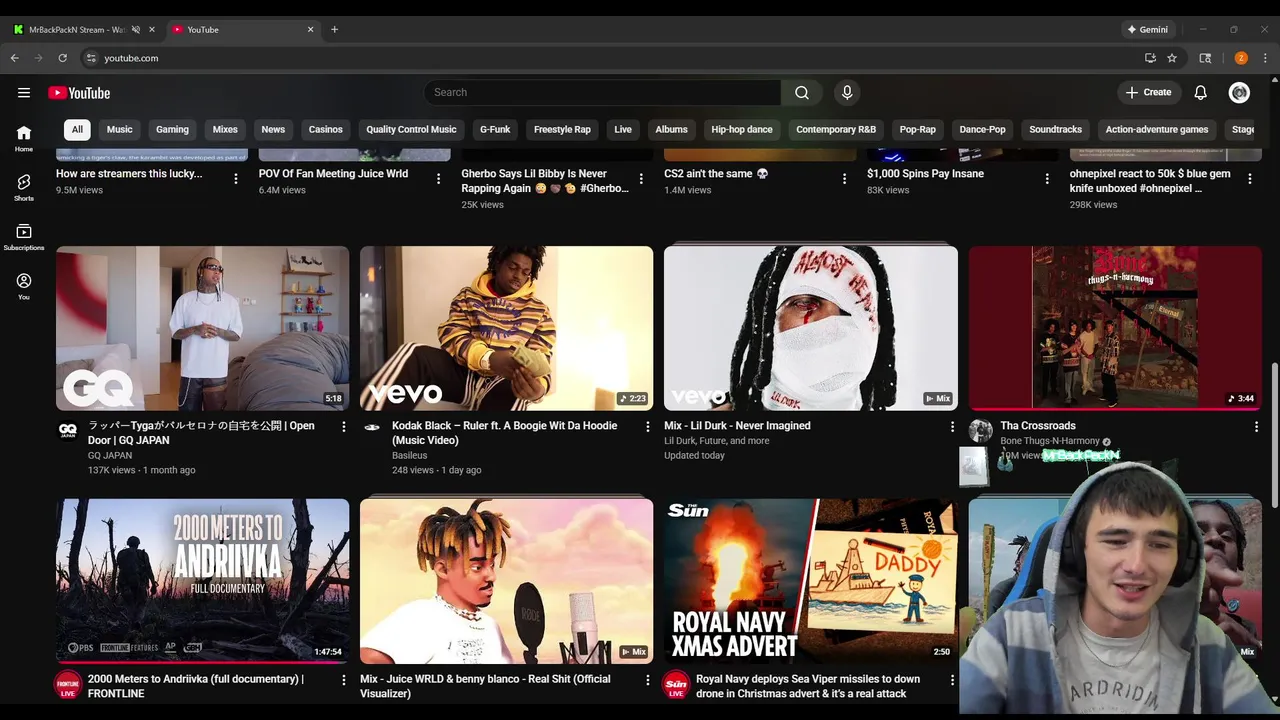This screenshot has width=1280, height=720.
Task: Select the Contemporary R&B chip
Action: (x=836, y=129)
